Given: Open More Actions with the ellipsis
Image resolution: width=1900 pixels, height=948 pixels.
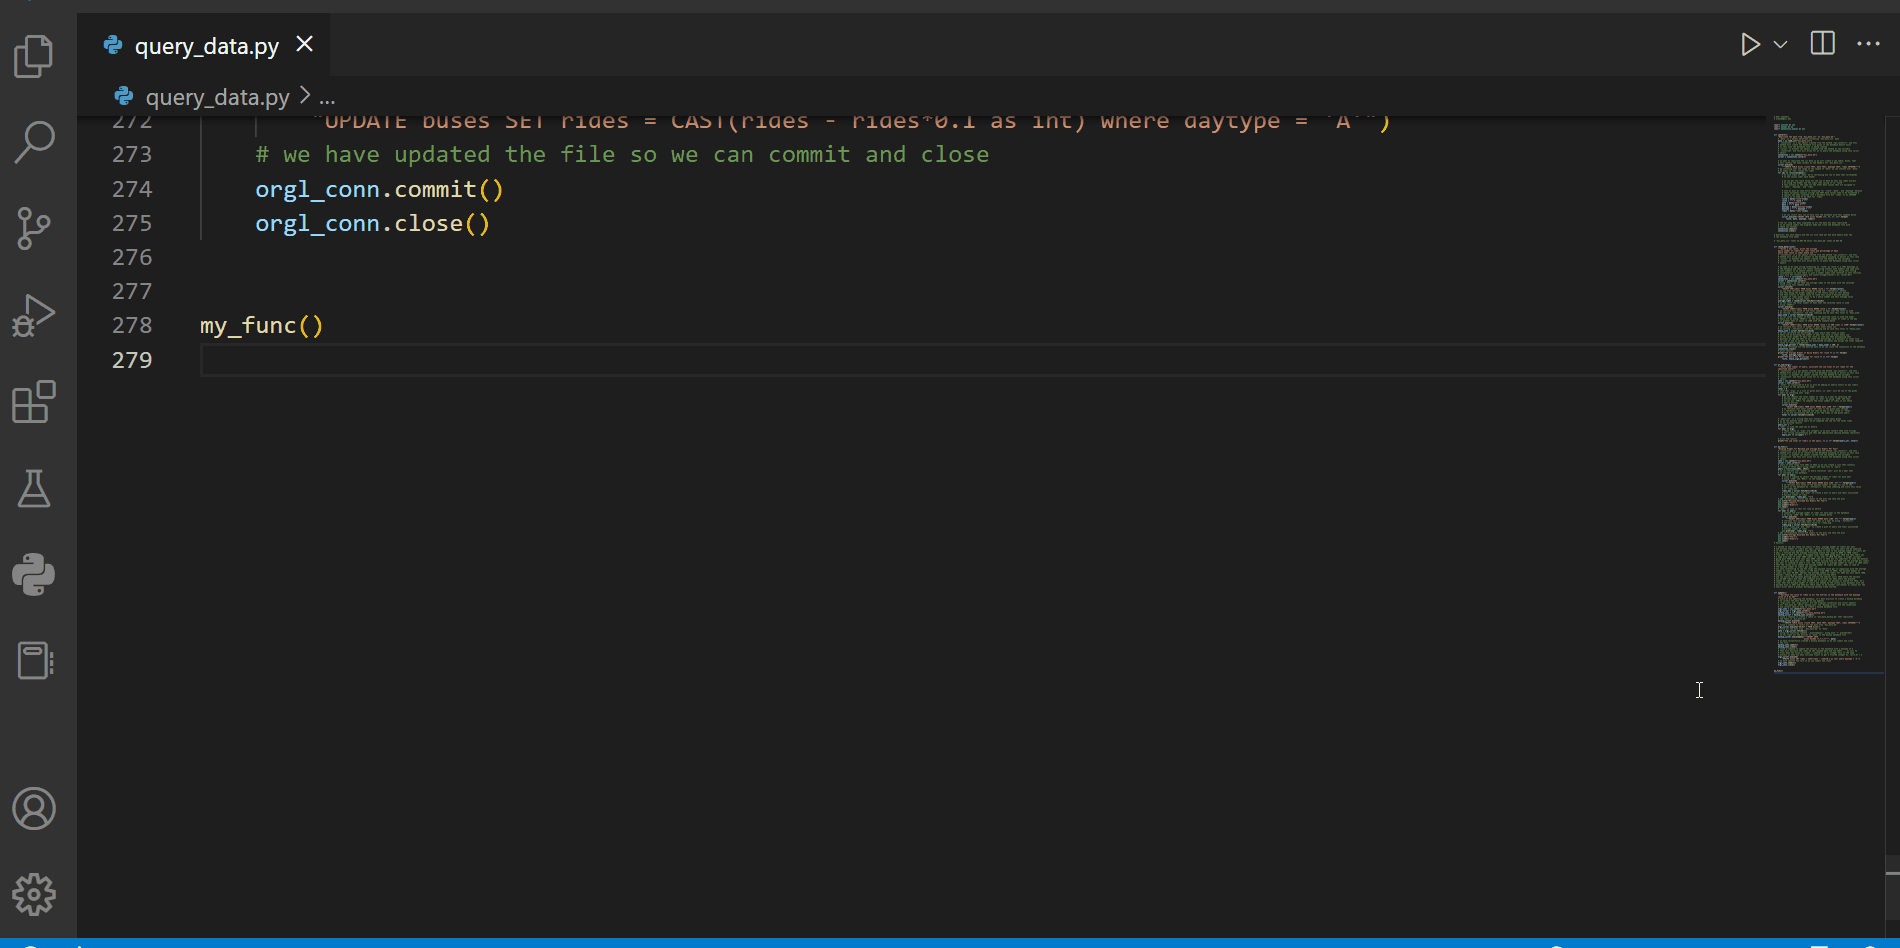Looking at the screenshot, I should click(x=1869, y=43).
